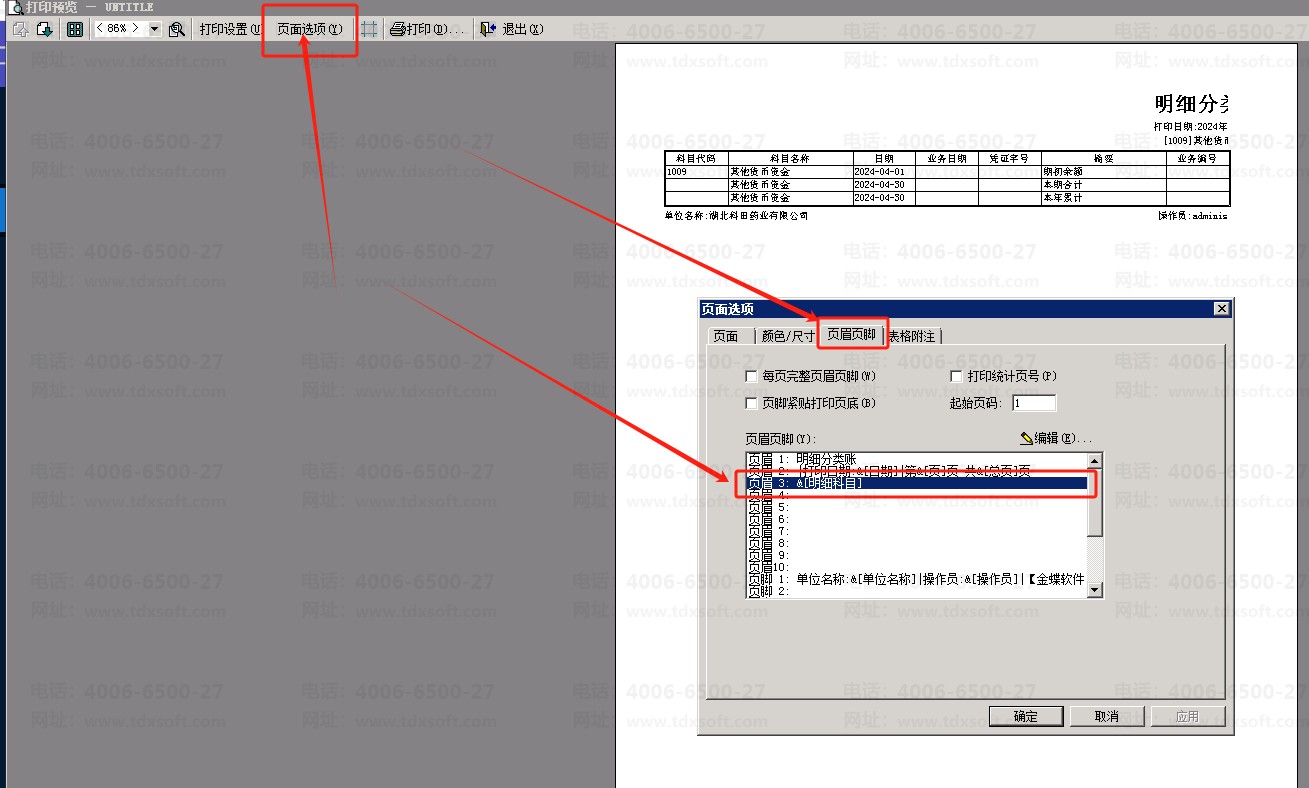This screenshot has height=788, width=1309.
Task: Select the empty 页眉 9 row
Action: 916,555
